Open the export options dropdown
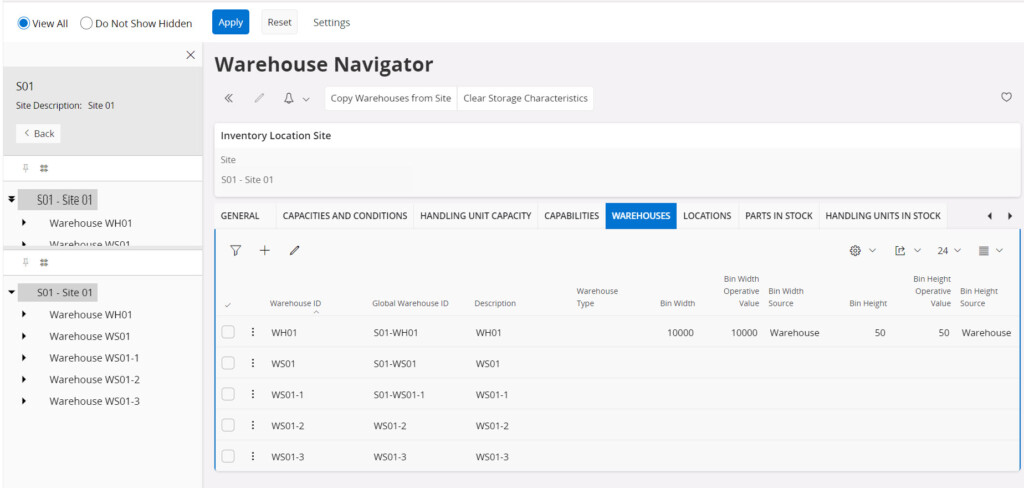 coord(906,251)
